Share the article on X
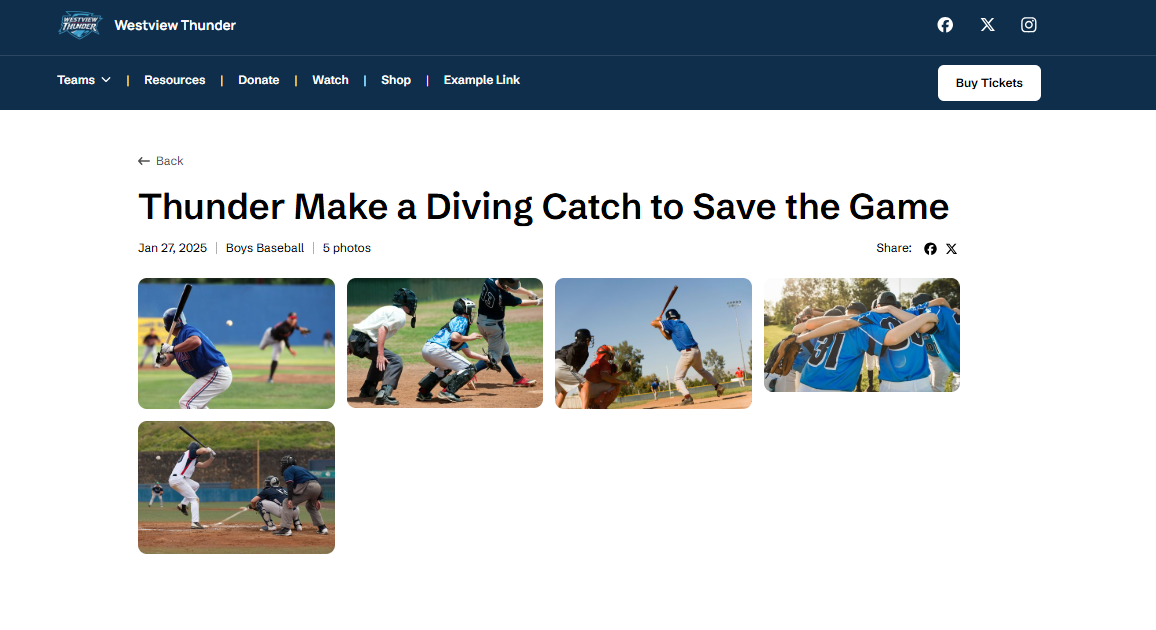This screenshot has height=630, width=1156. pyautogui.click(x=952, y=249)
